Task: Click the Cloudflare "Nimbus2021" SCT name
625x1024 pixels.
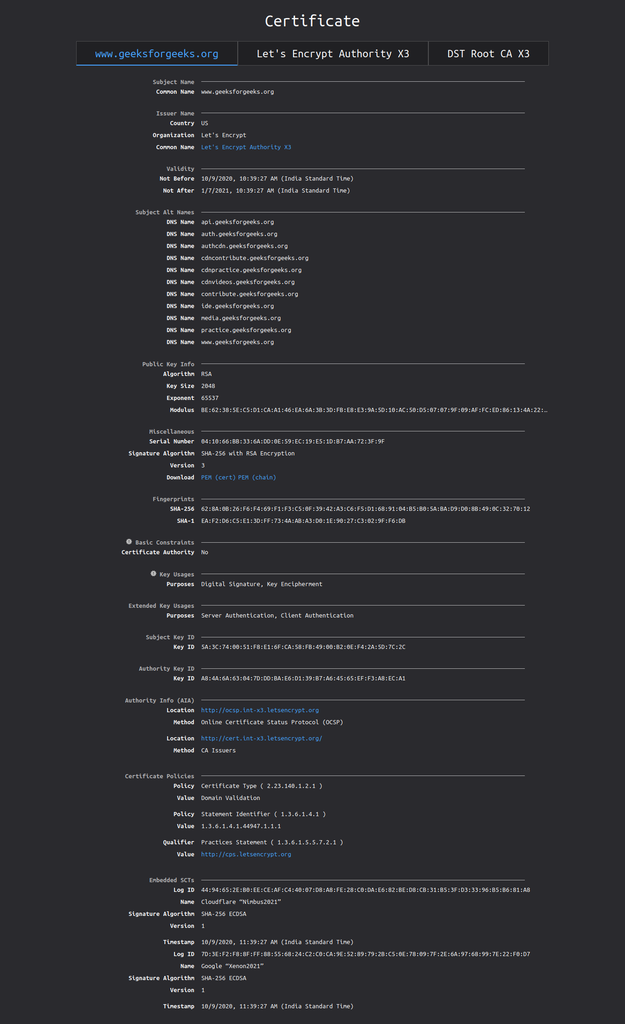Action: 241,901
